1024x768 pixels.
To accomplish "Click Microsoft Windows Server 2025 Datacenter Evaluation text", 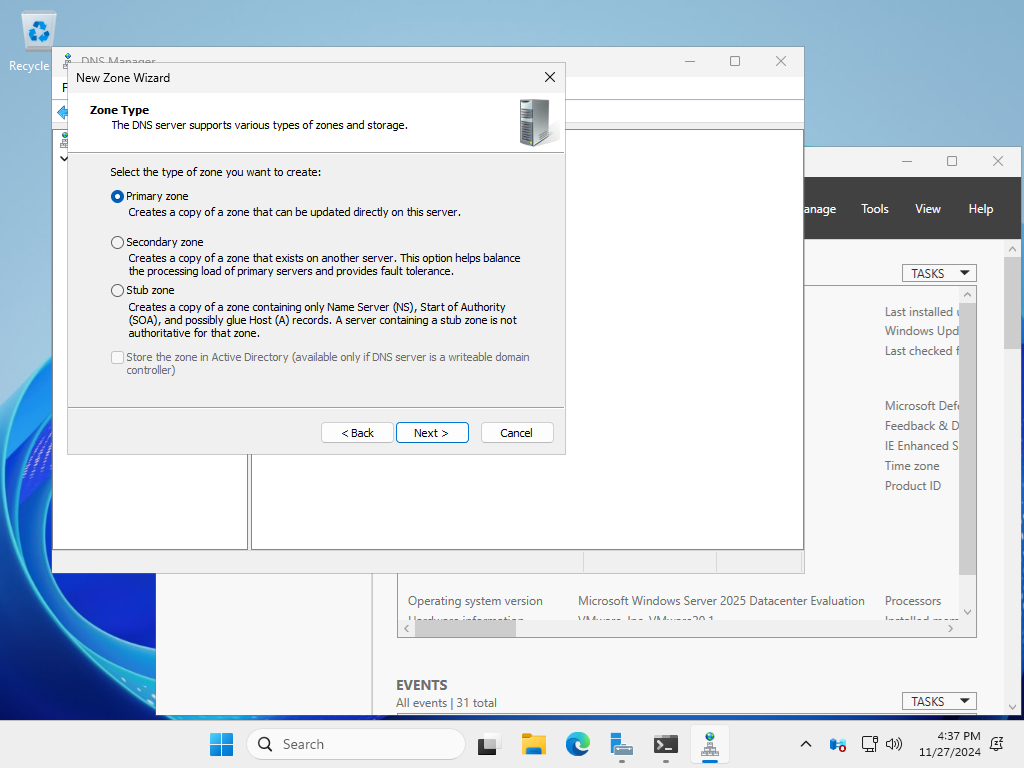I will coord(721,601).
